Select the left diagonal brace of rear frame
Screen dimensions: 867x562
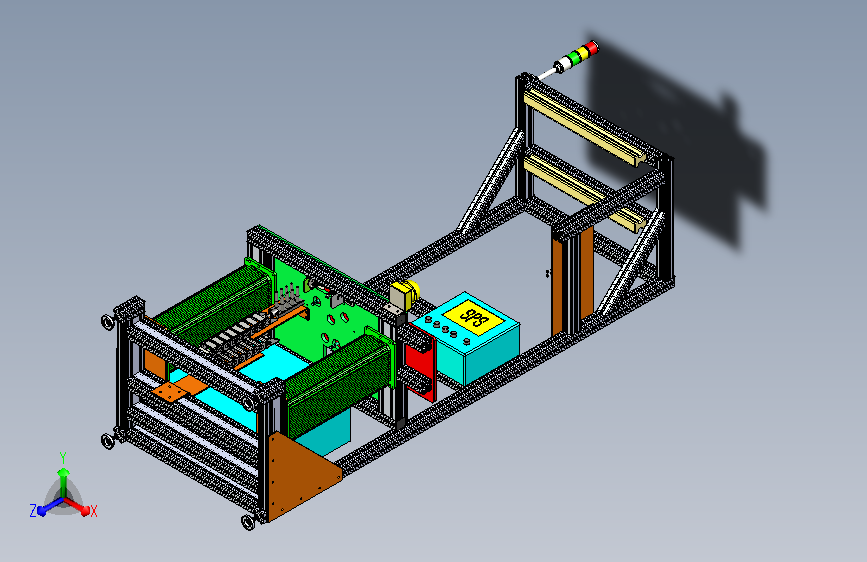(x=490, y=181)
